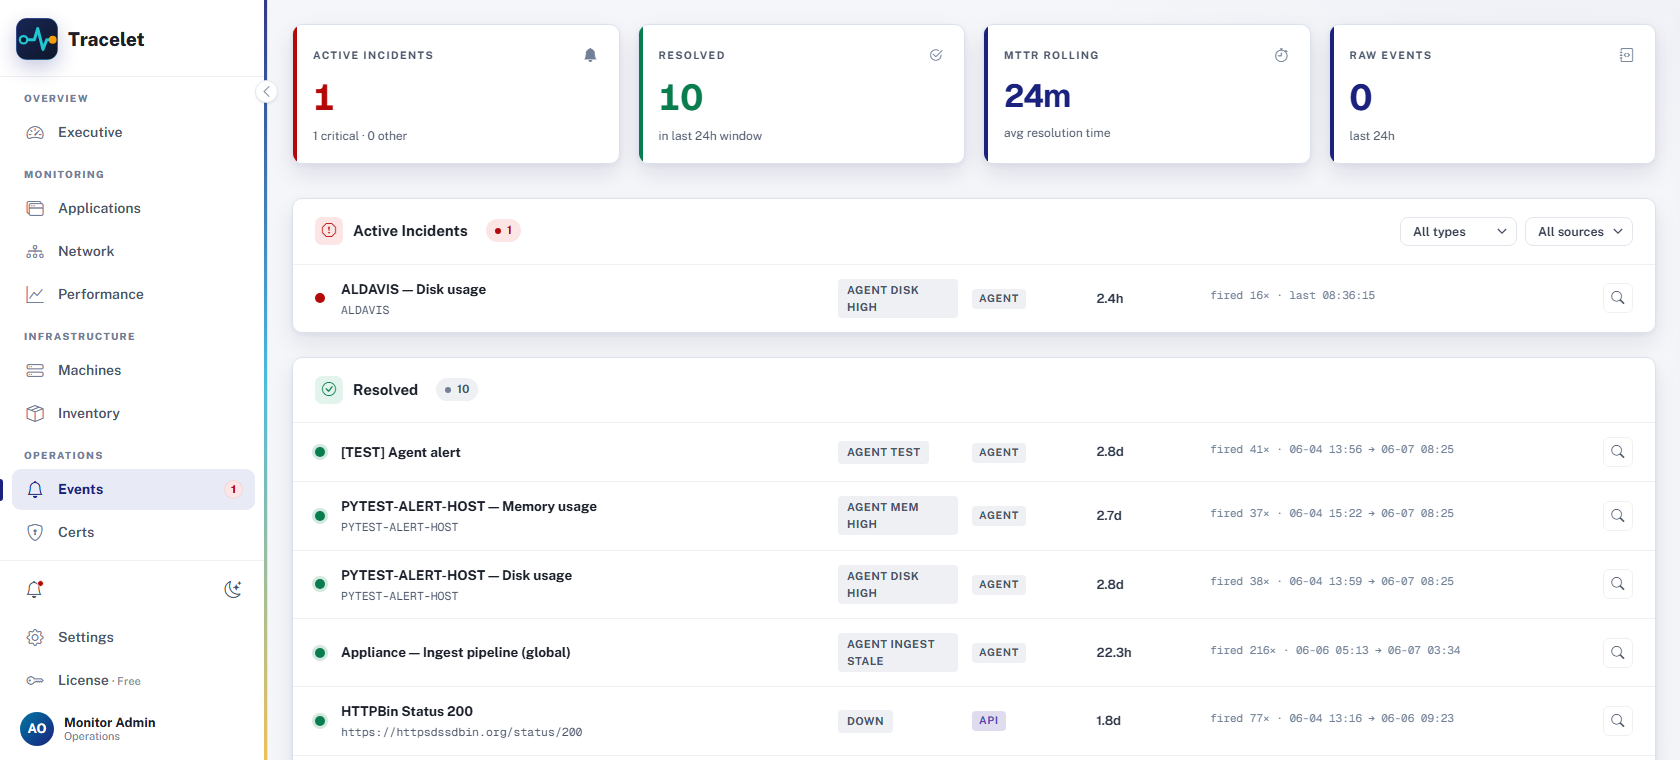Click the AO user avatar

tap(37, 728)
